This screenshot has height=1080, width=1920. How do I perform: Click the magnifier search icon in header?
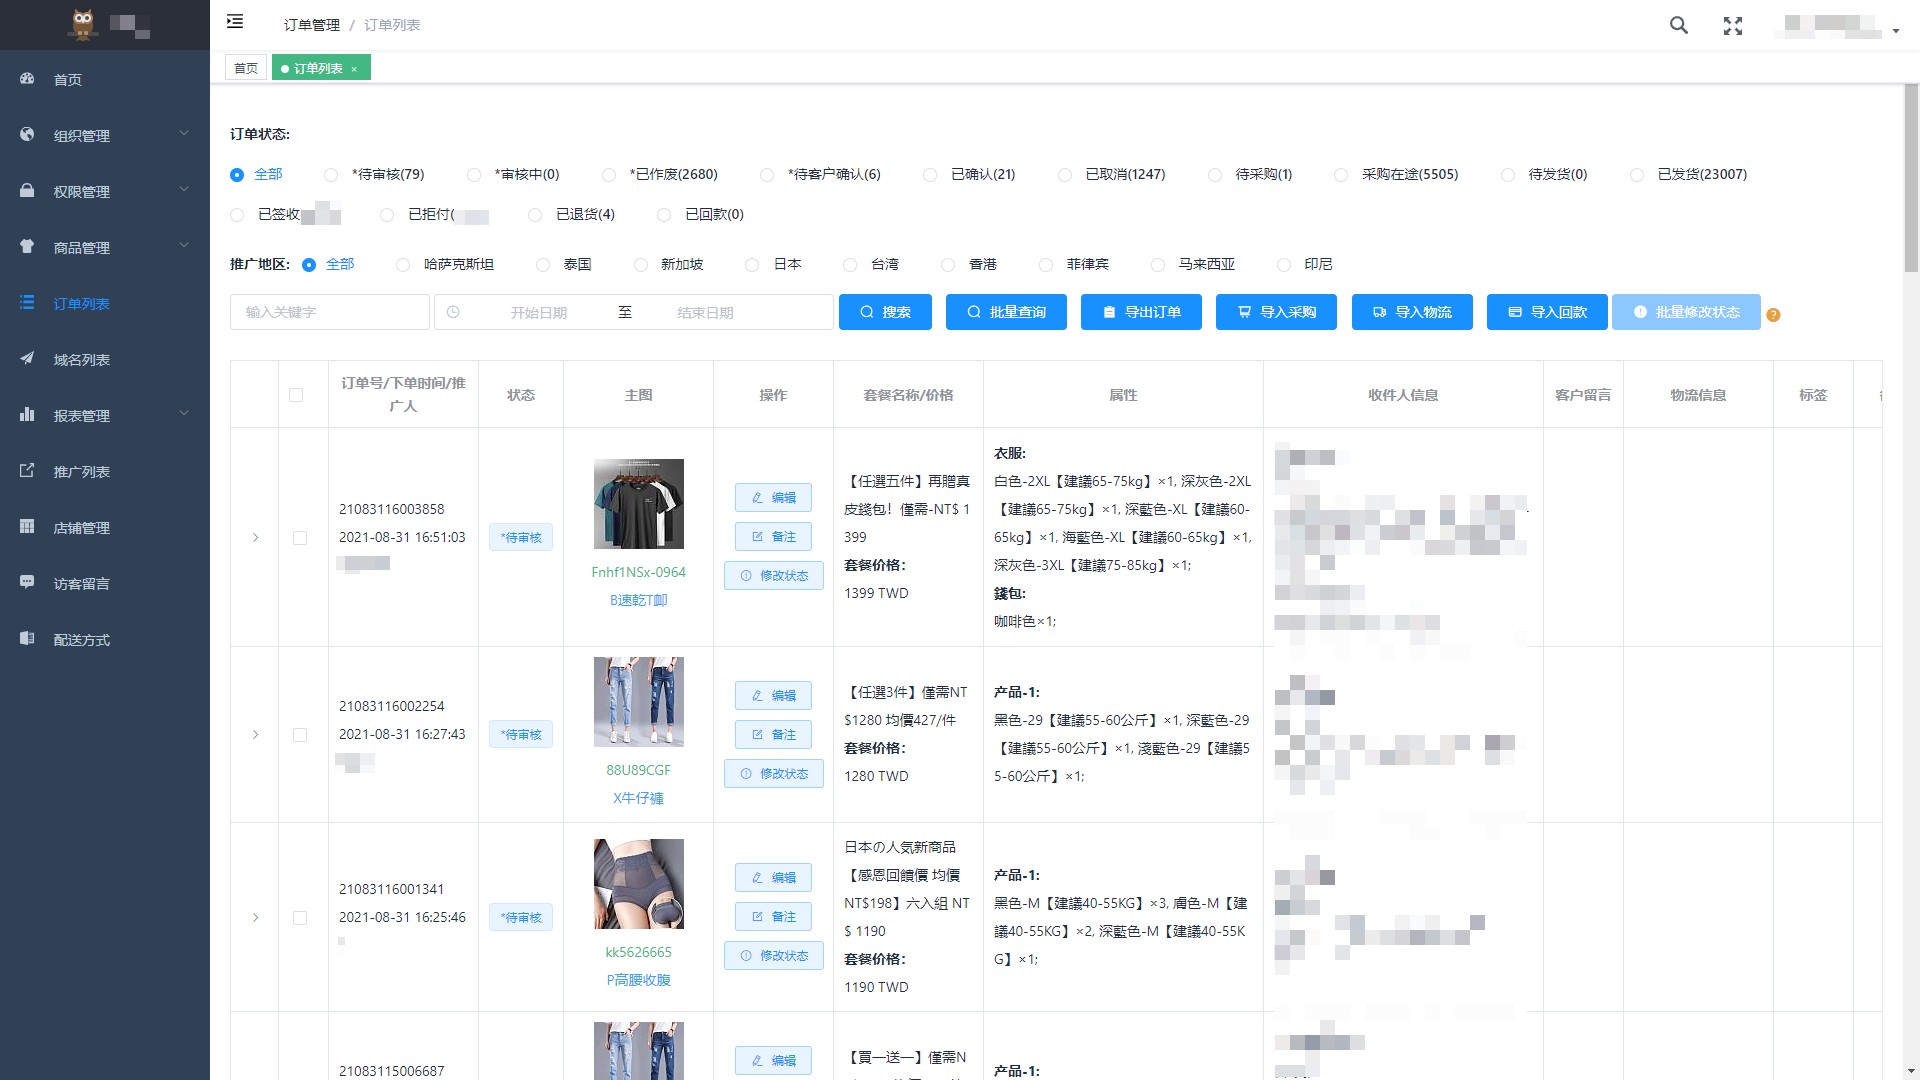(1679, 25)
